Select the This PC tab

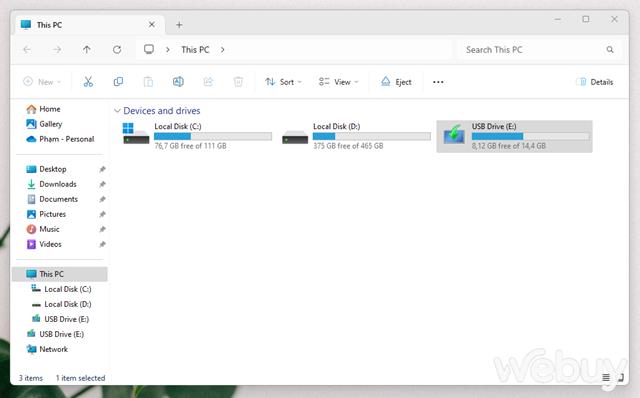[90, 25]
